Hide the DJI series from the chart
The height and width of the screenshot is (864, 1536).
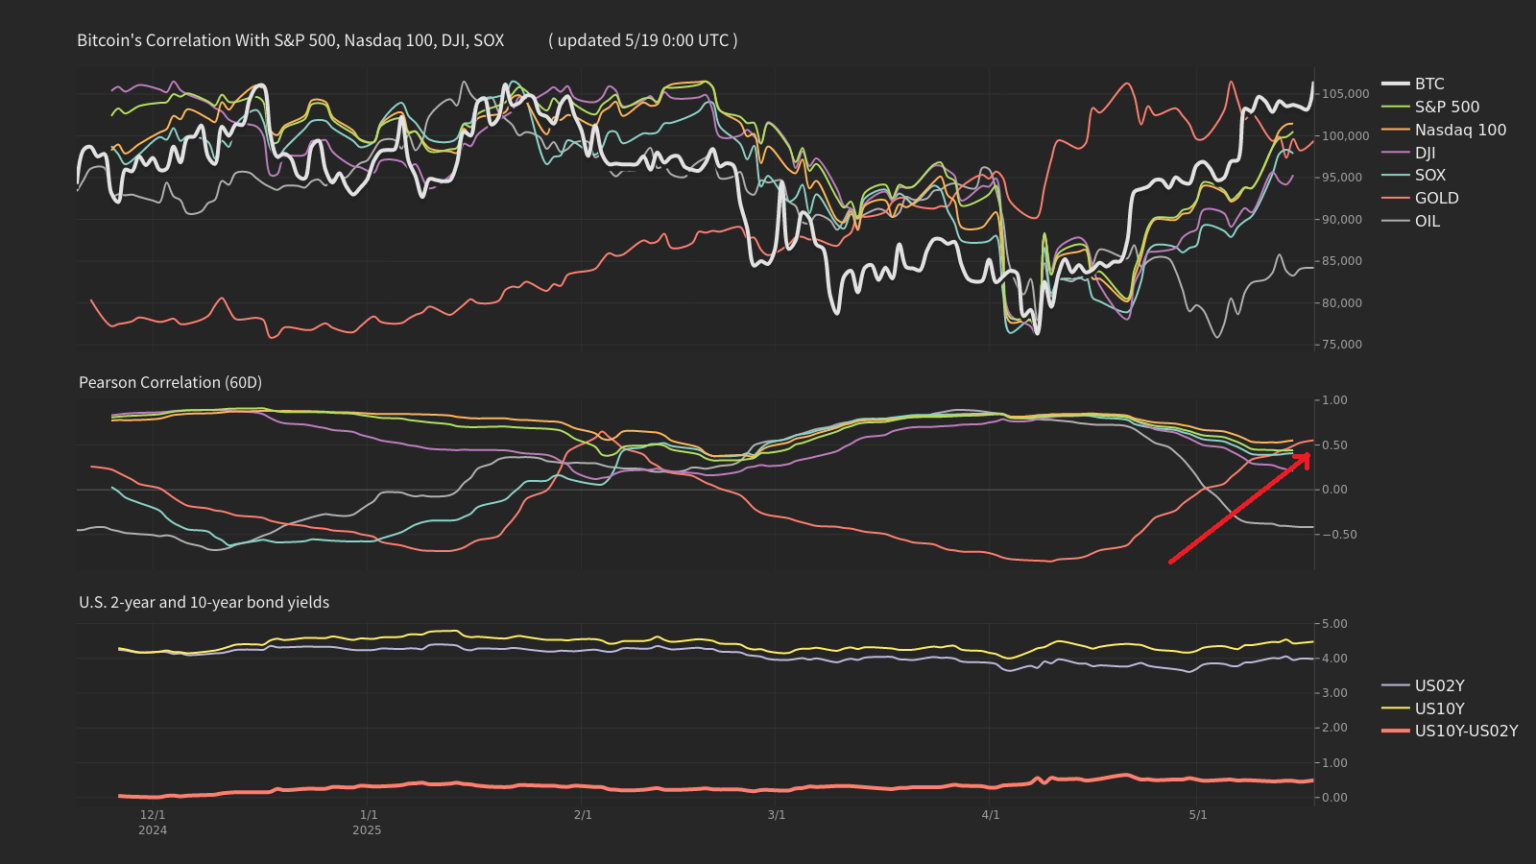coord(1428,152)
